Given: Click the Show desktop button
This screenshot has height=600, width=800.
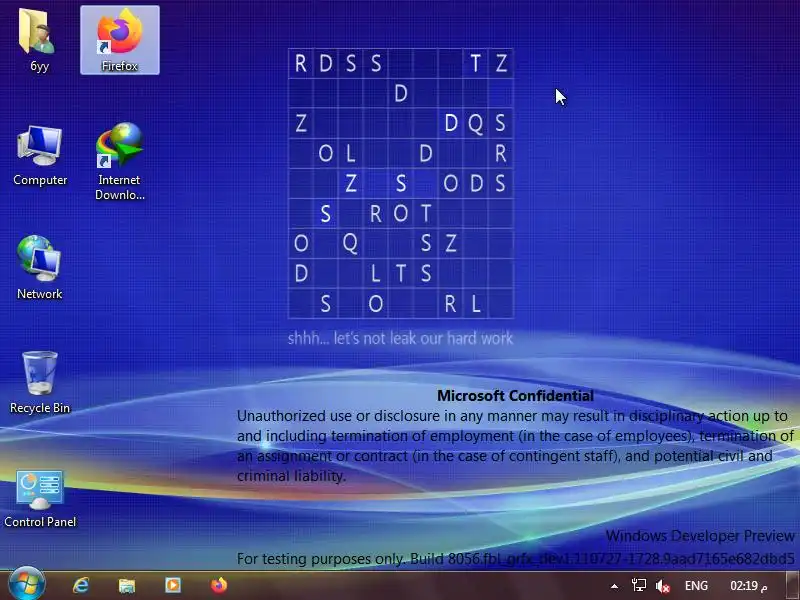Looking at the screenshot, I should click(x=792, y=586).
